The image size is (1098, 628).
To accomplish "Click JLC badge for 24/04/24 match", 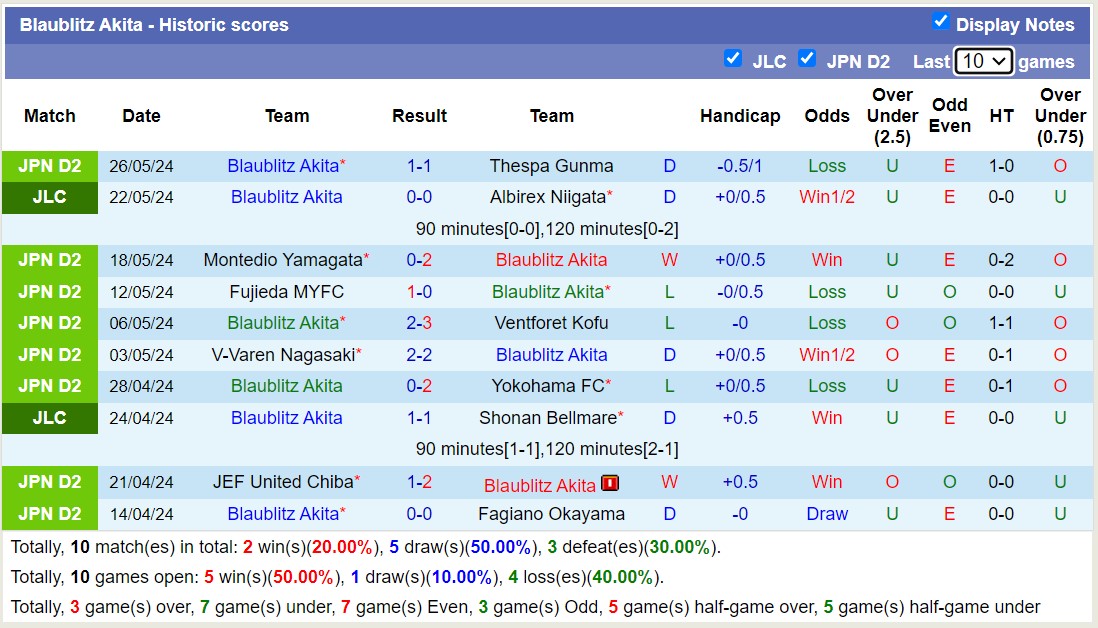I will [50, 418].
